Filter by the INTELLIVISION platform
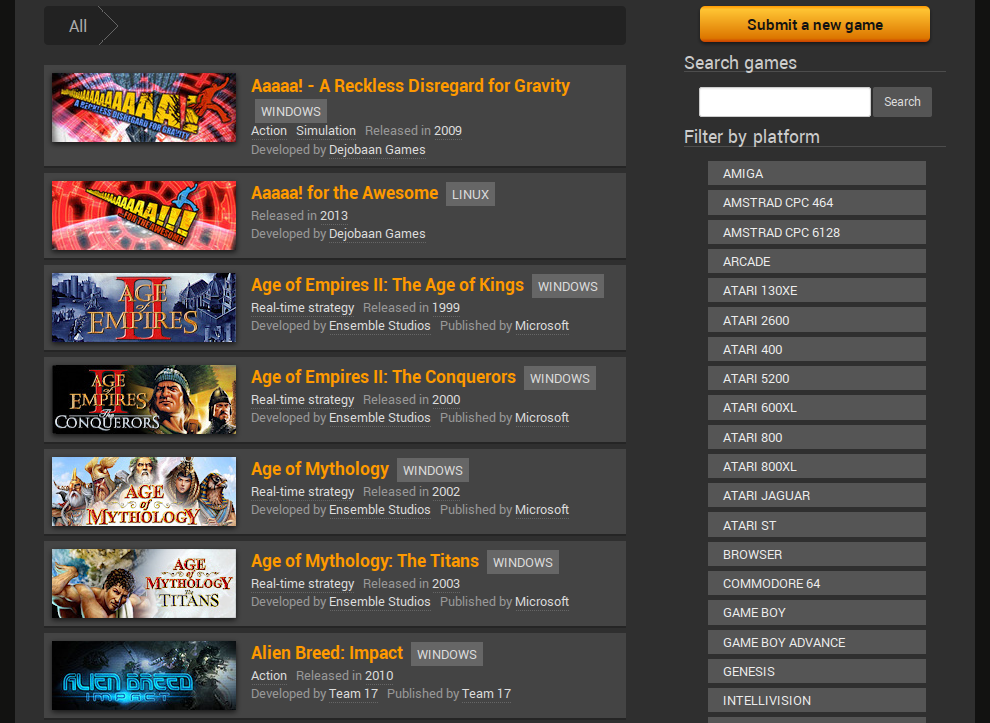The width and height of the screenshot is (990, 723). click(816, 700)
